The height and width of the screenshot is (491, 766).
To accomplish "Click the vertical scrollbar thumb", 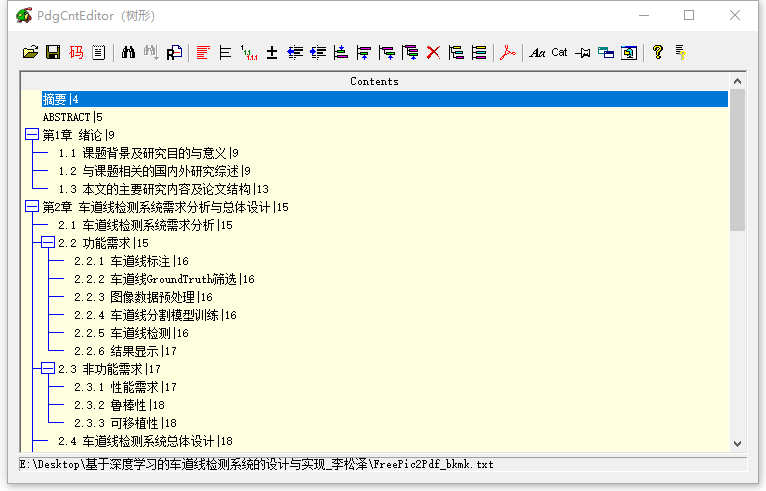I will point(737,160).
